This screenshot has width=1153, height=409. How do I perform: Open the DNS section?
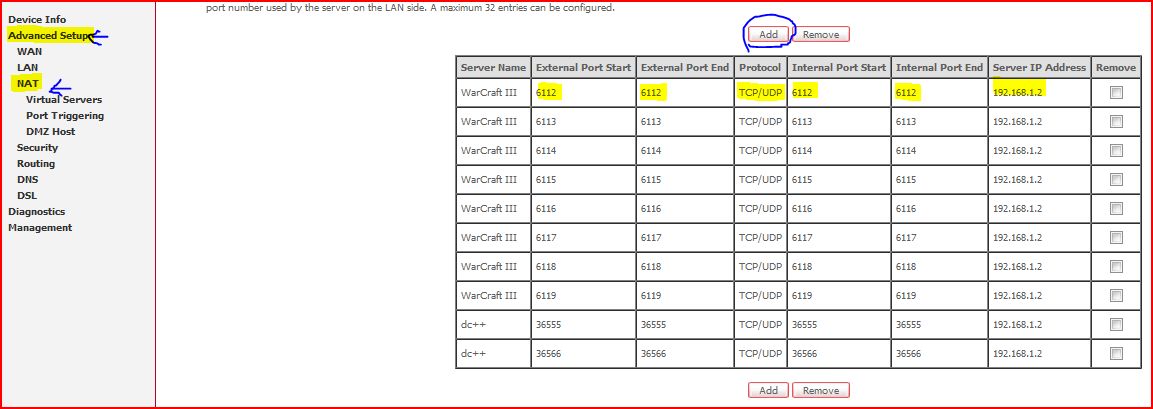coord(28,179)
